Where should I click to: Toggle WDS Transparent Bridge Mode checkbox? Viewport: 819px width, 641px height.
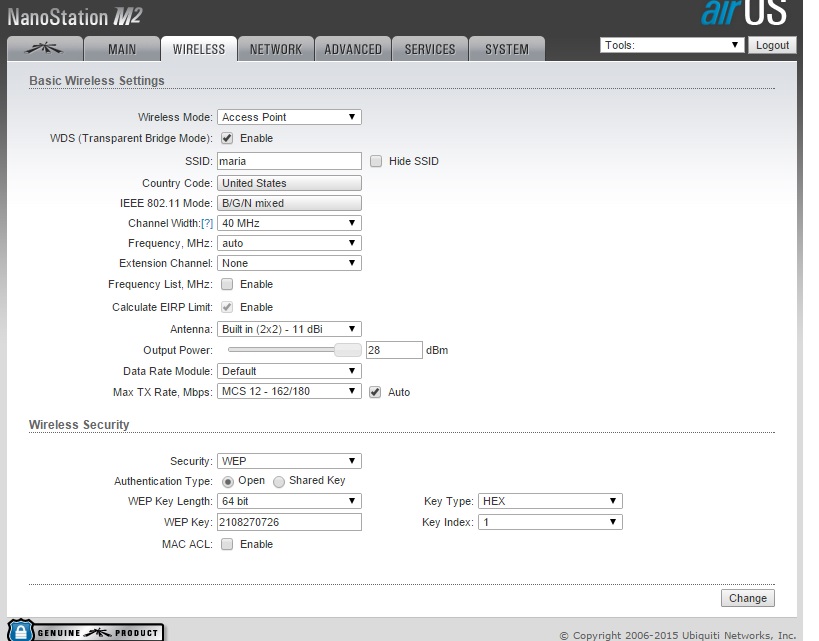point(227,138)
